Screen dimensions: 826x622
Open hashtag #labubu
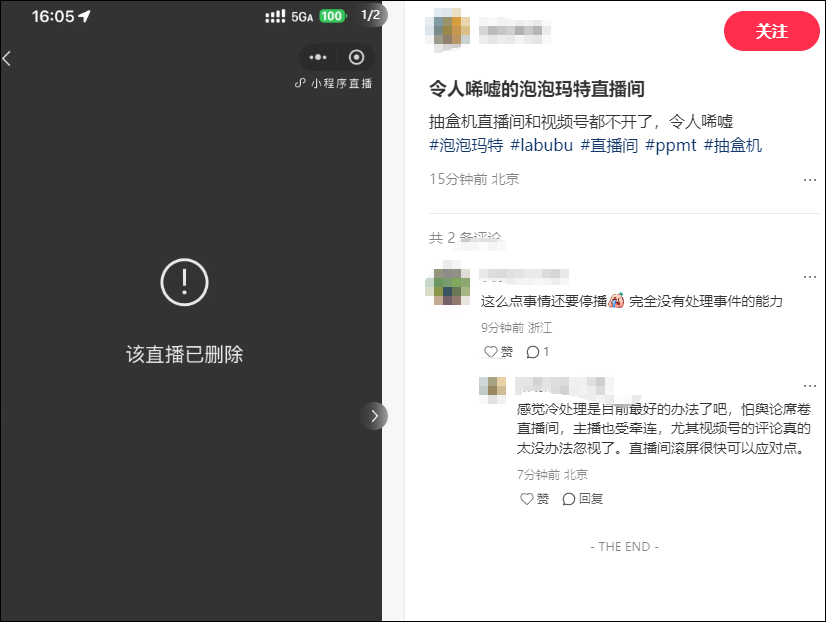[x=542, y=145]
